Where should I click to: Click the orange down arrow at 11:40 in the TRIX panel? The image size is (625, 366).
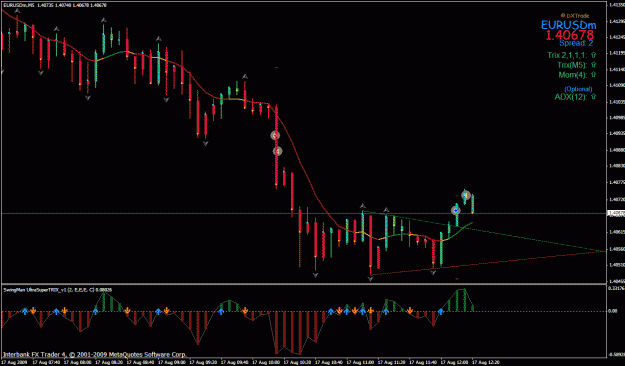pyautogui.click(x=410, y=311)
